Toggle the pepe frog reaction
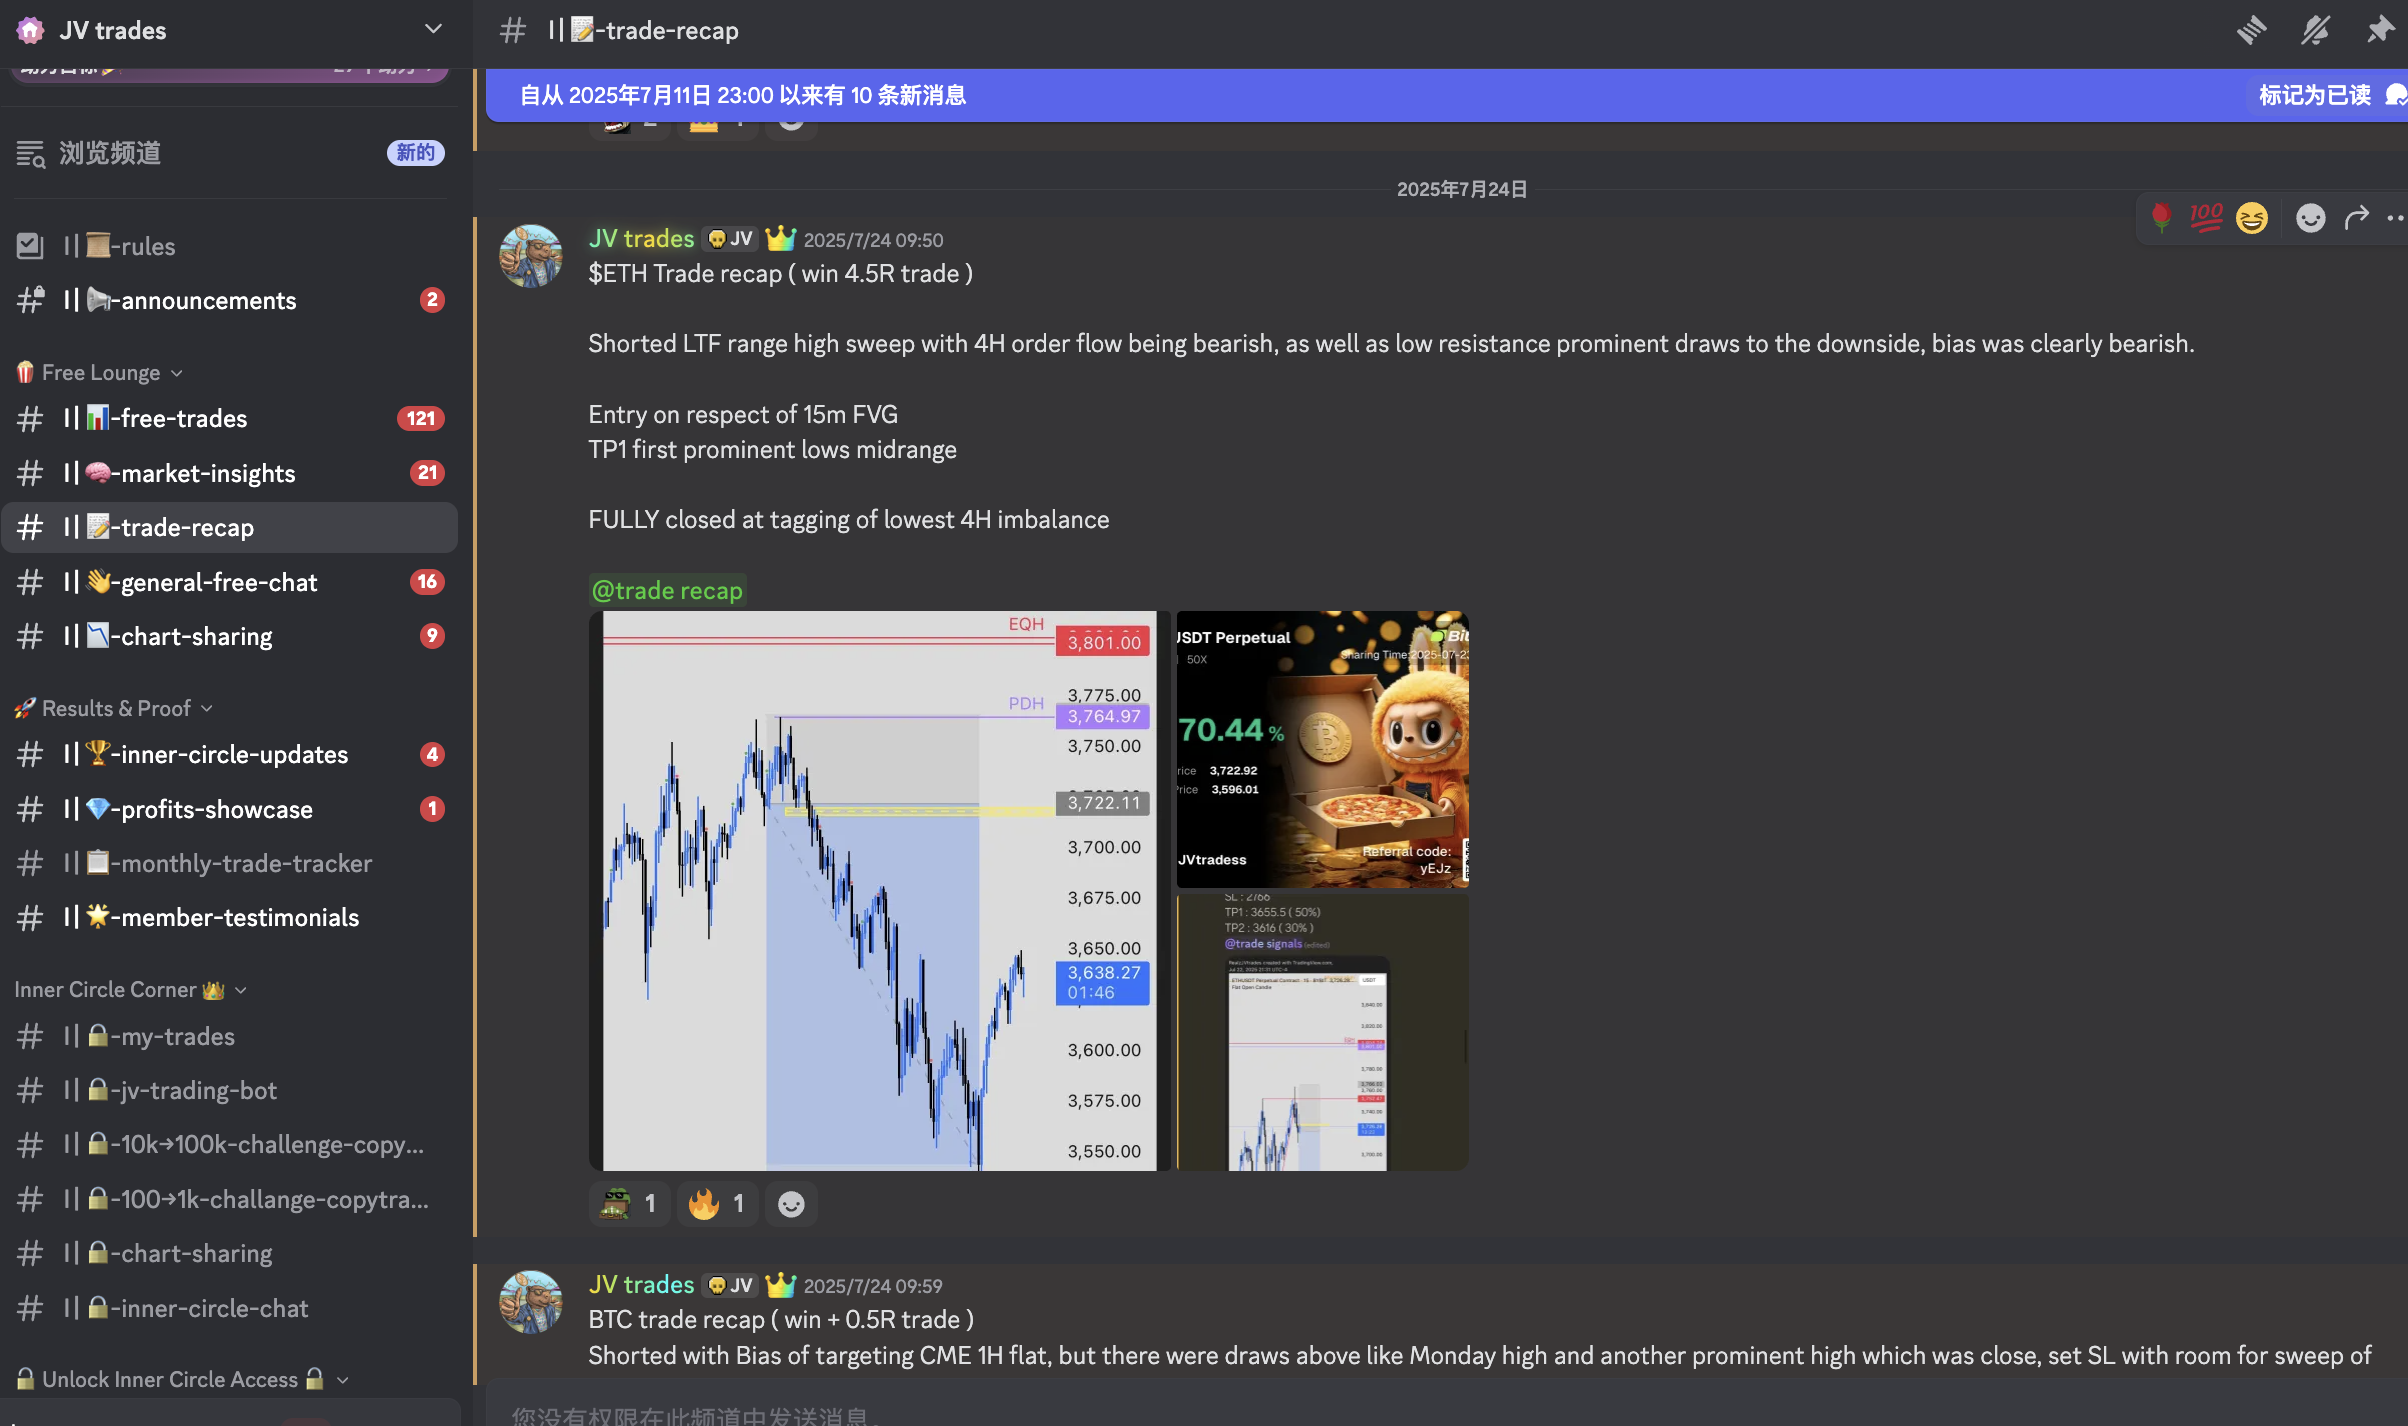2408x1426 pixels. (x=629, y=1204)
